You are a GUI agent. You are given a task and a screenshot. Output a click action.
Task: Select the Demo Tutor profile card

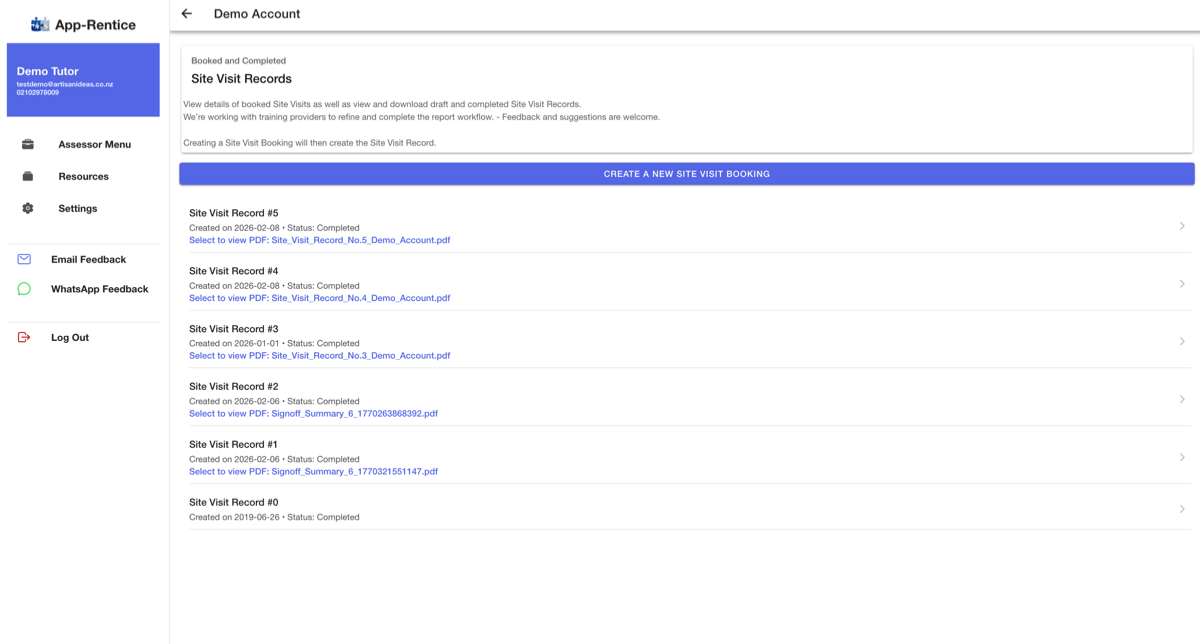pos(83,79)
